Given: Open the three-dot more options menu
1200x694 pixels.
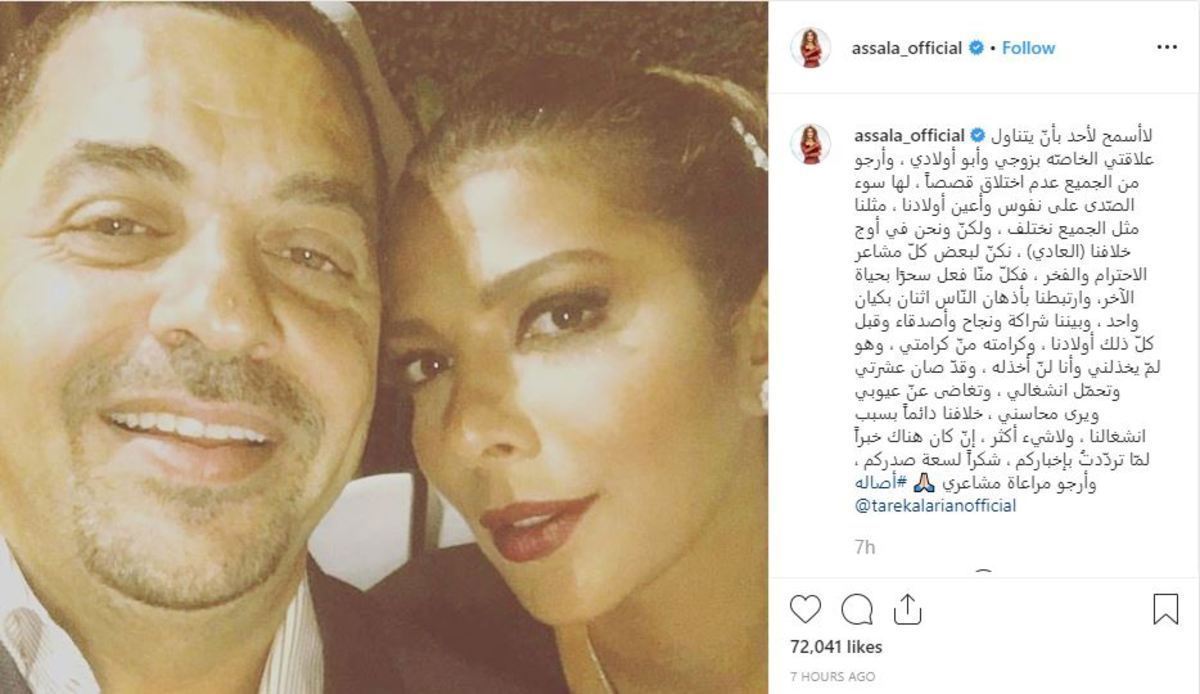Looking at the screenshot, I should [1166, 48].
